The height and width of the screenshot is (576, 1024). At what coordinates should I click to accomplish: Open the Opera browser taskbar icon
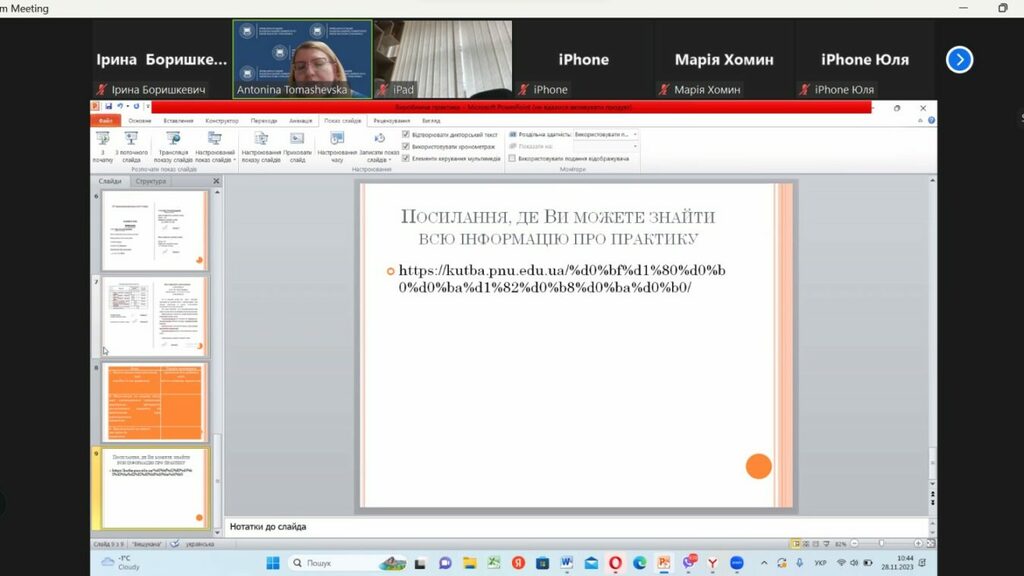[615, 563]
